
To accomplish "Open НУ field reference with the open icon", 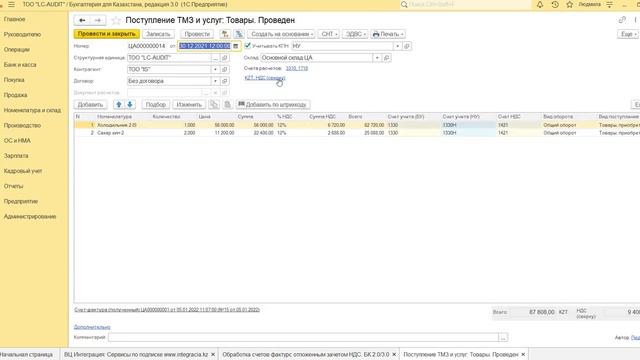I will coord(407,46).
